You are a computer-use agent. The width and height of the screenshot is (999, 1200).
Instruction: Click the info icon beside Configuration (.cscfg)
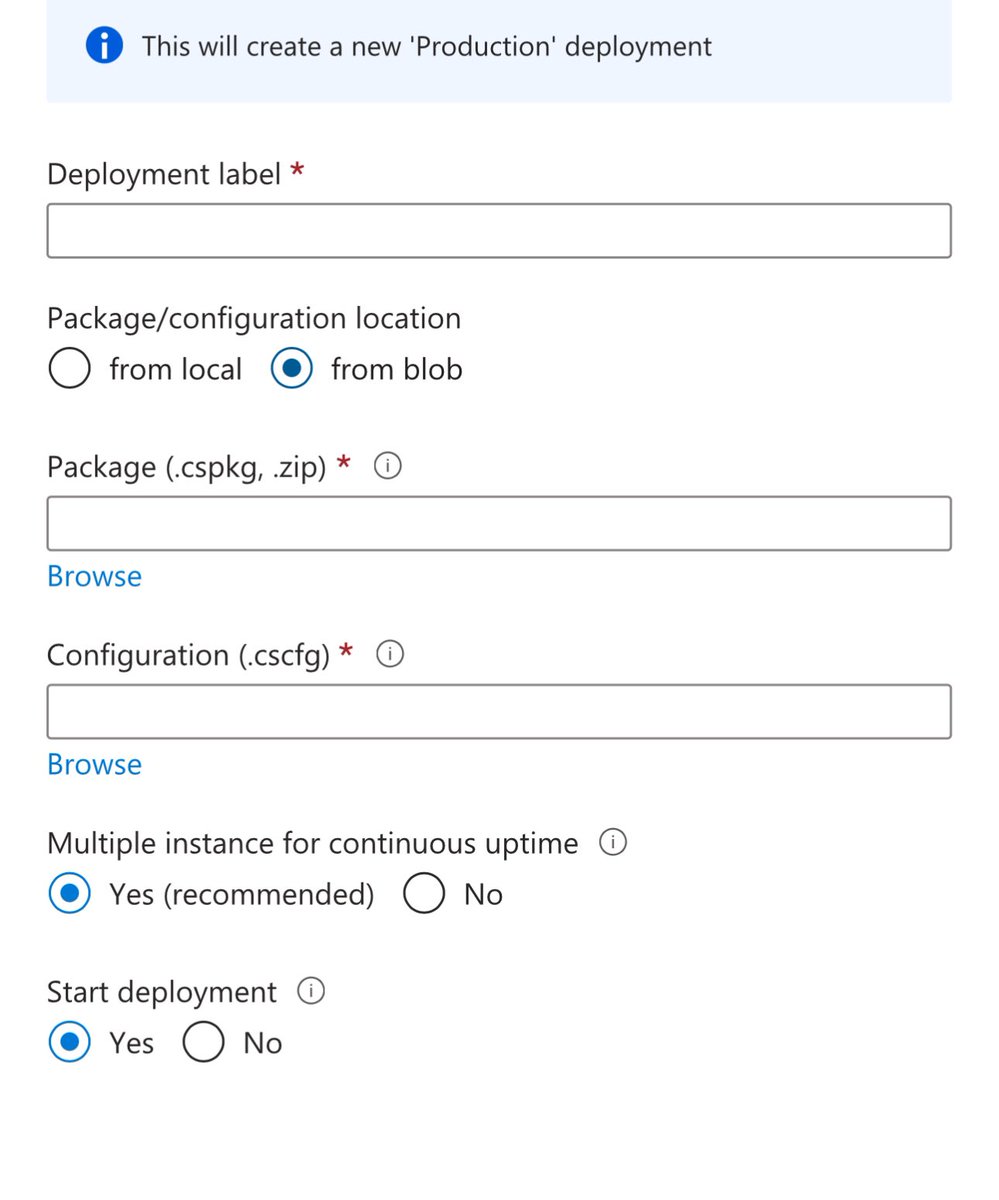390,654
